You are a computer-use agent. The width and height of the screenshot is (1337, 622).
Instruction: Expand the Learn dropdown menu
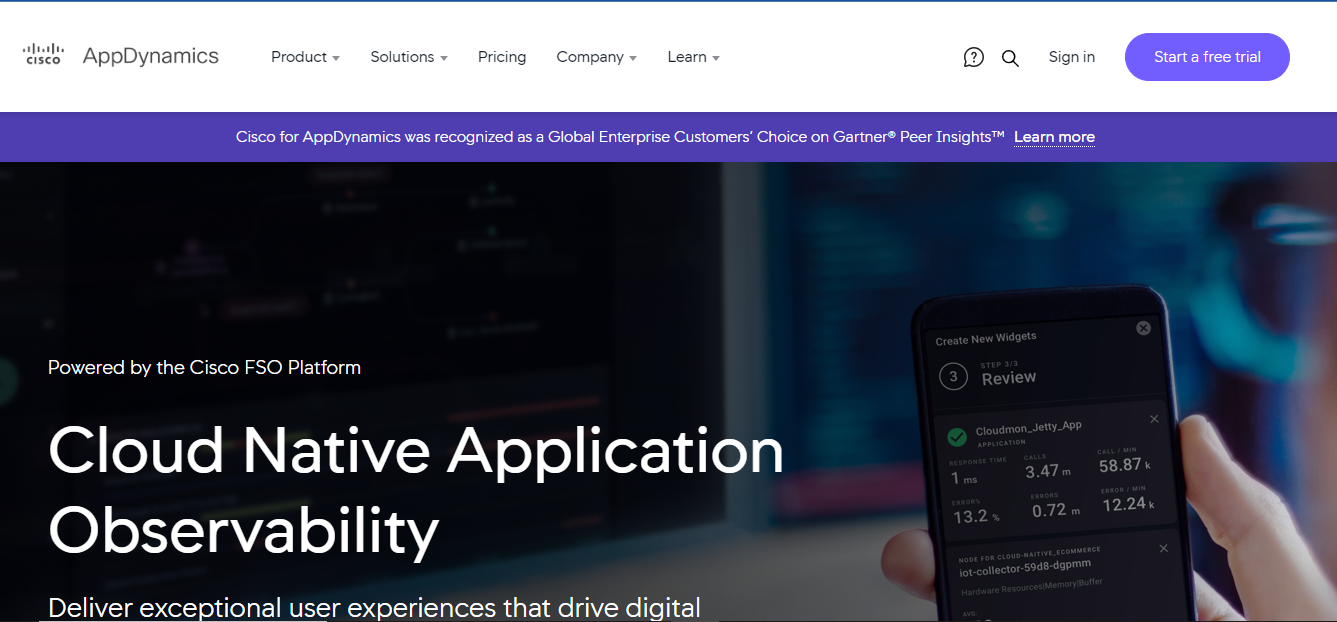(694, 57)
